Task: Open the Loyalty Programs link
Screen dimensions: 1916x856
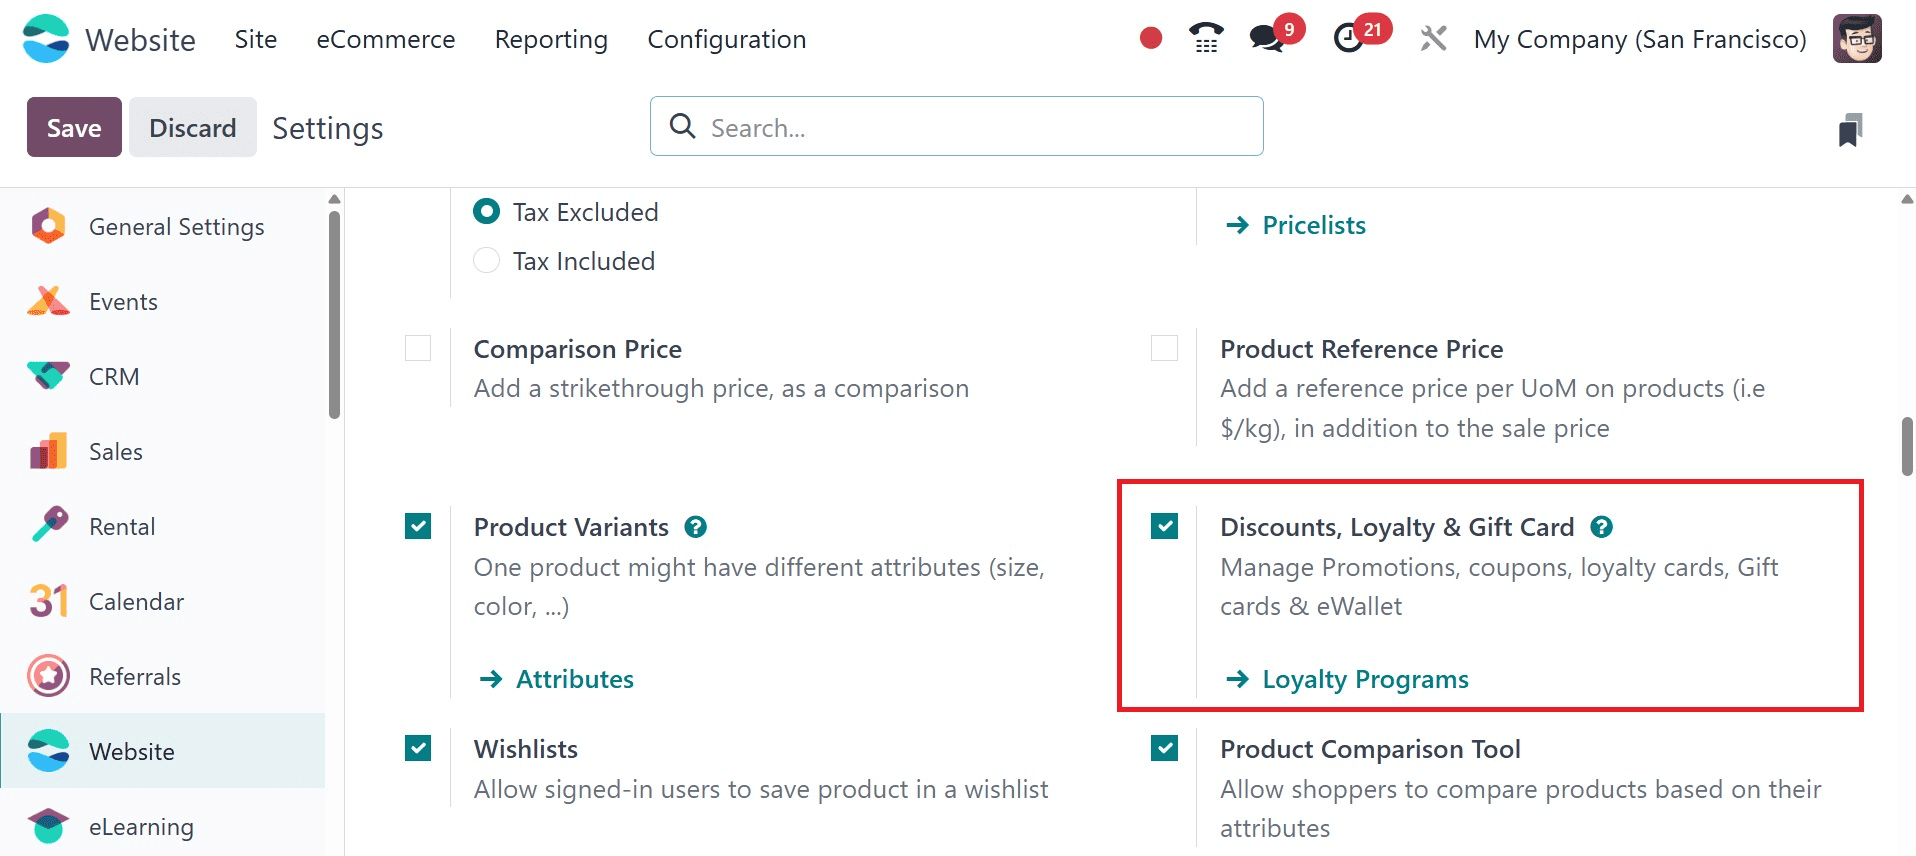Action: click(x=1365, y=678)
